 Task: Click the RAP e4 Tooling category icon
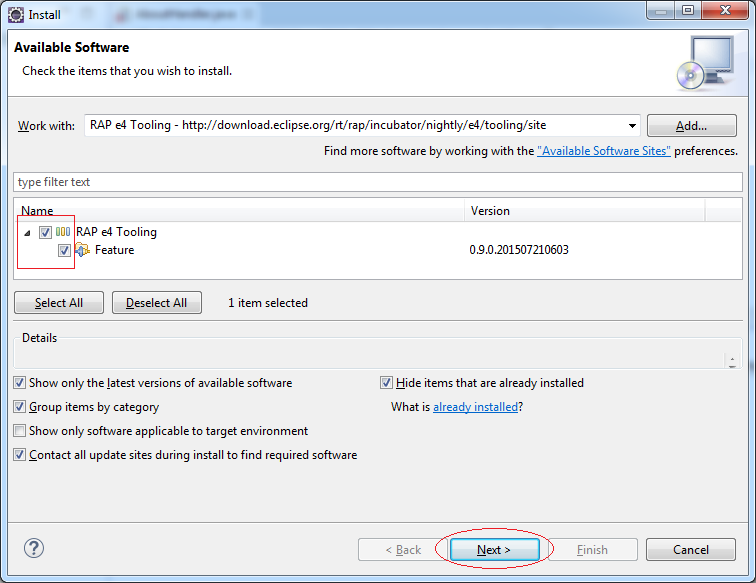click(x=63, y=232)
